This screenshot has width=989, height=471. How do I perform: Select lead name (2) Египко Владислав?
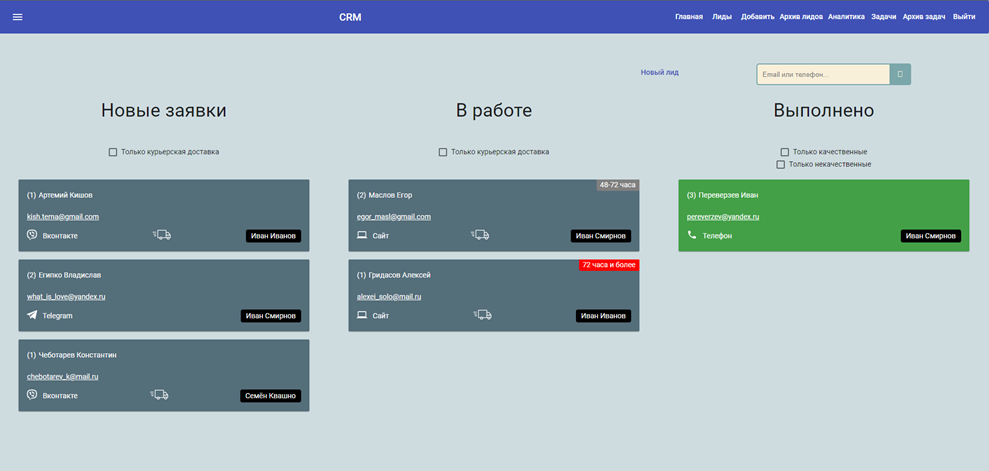[x=64, y=276]
